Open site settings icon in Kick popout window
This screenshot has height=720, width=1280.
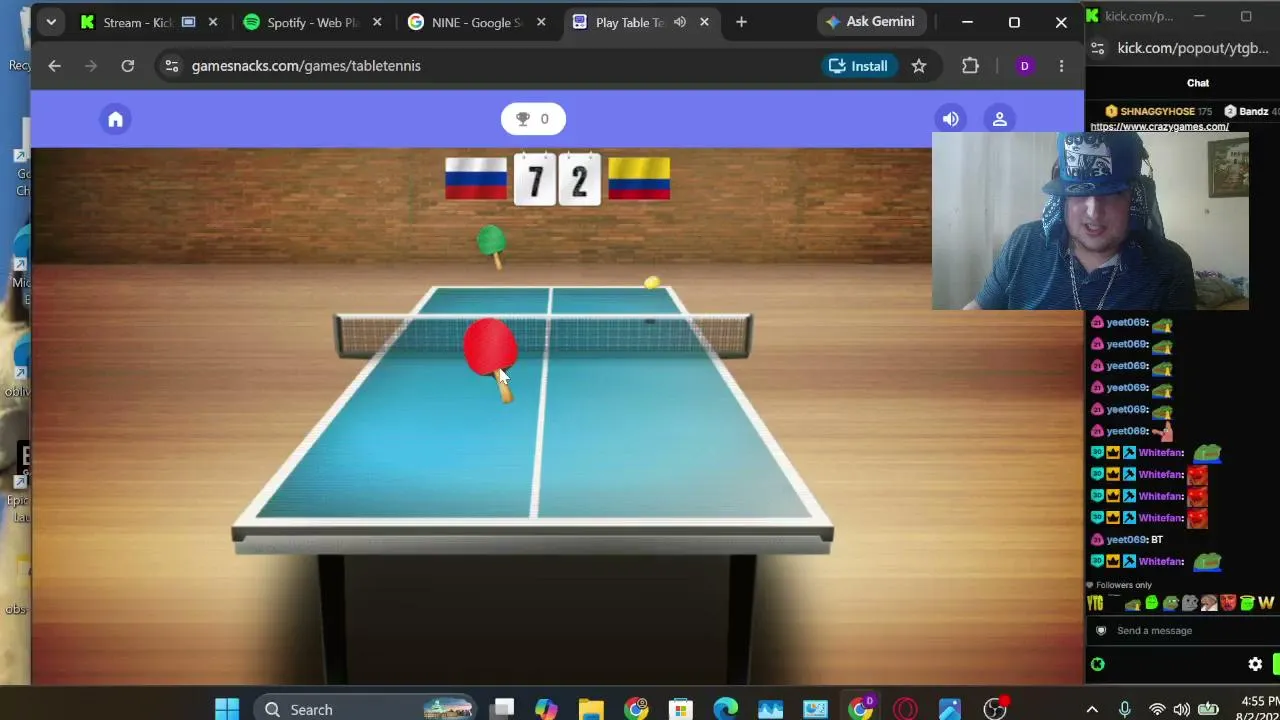[x=1098, y=48]
